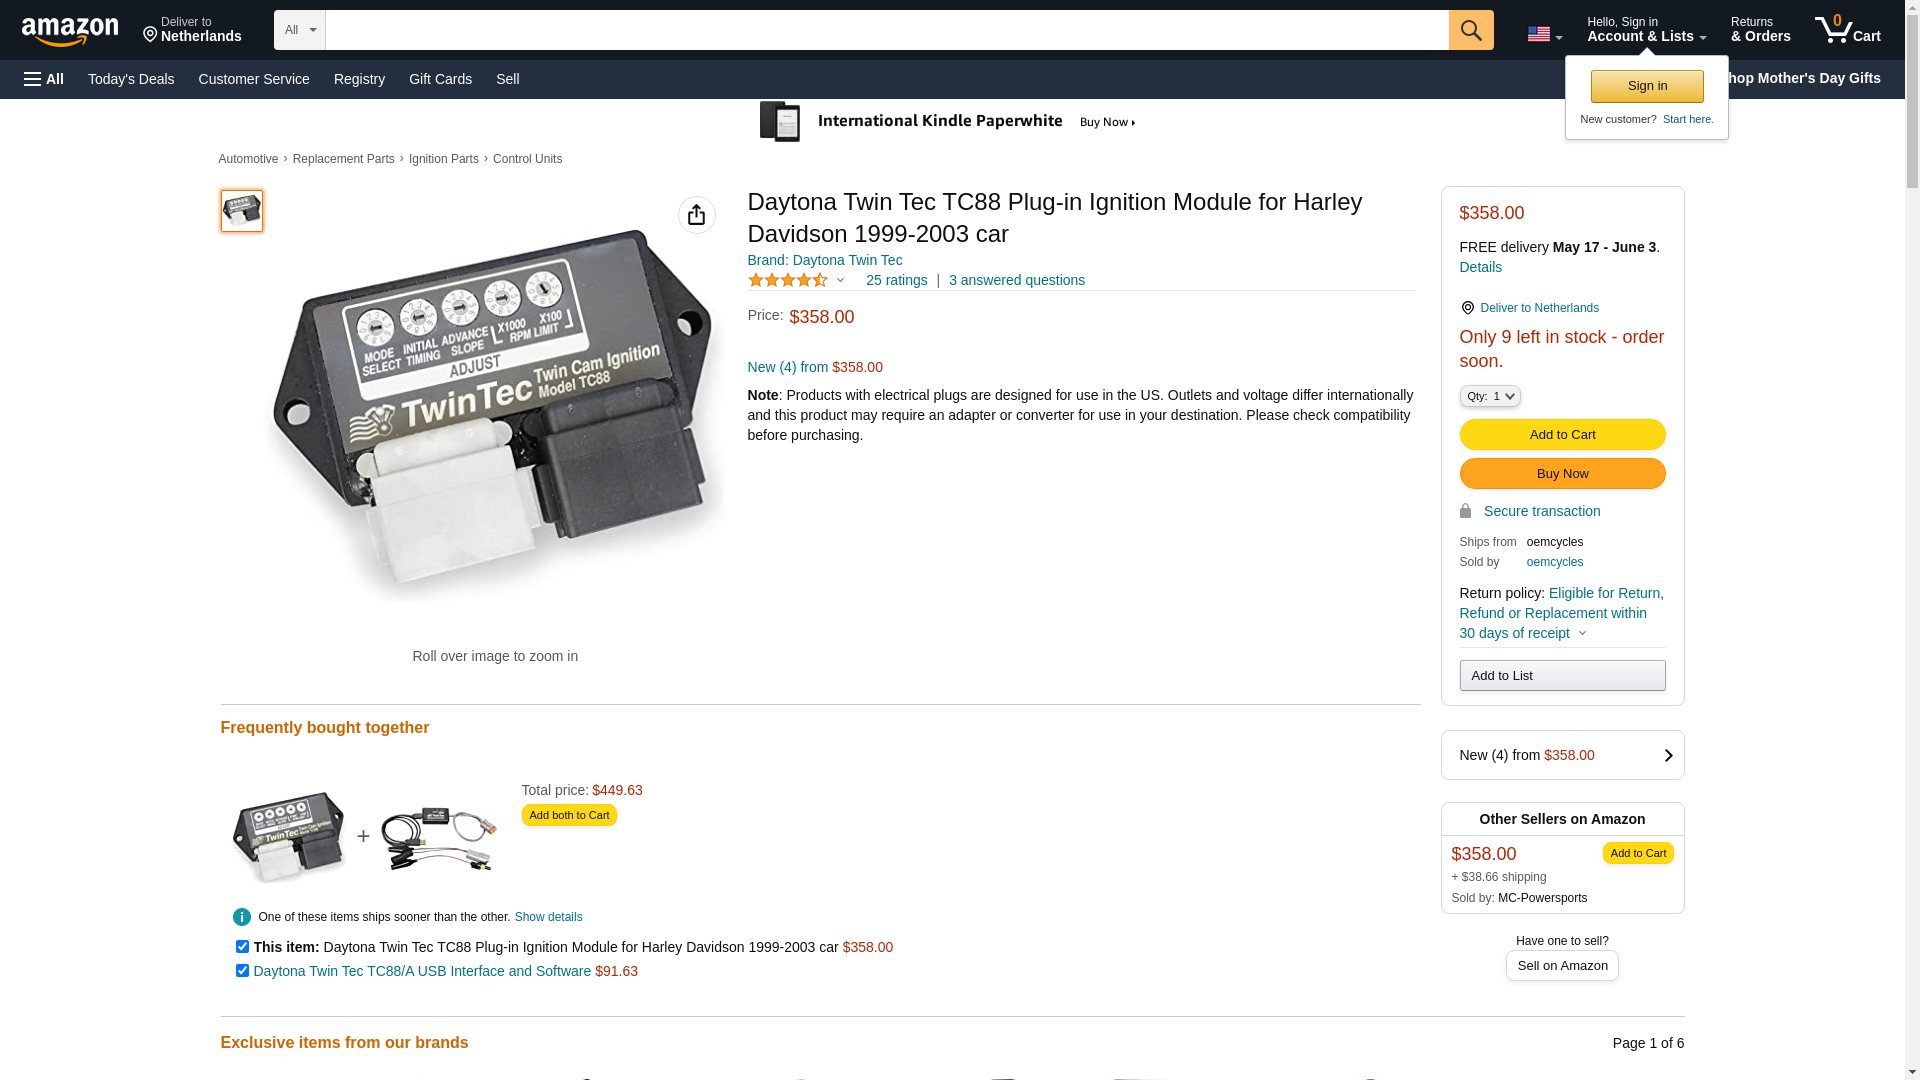
Task: Uncheck the USB Interface and Software checkbox
Action: pos(242,970)
